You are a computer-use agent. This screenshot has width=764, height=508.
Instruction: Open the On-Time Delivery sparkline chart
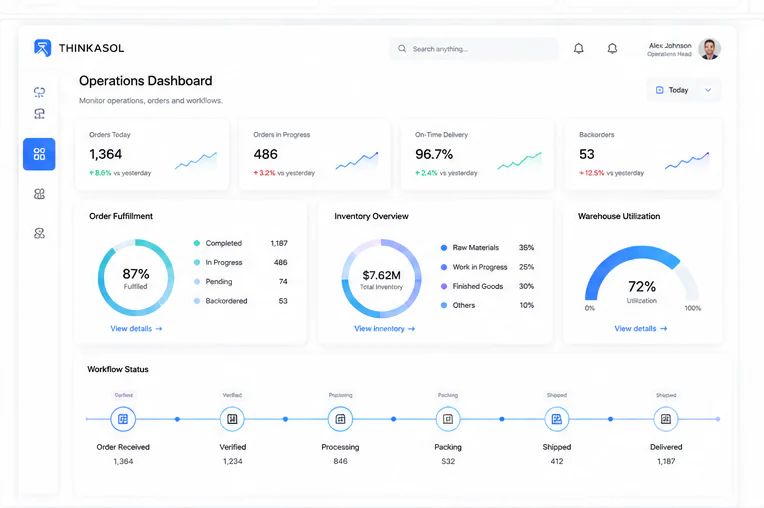pyautogui.click(x=519, y=161)
